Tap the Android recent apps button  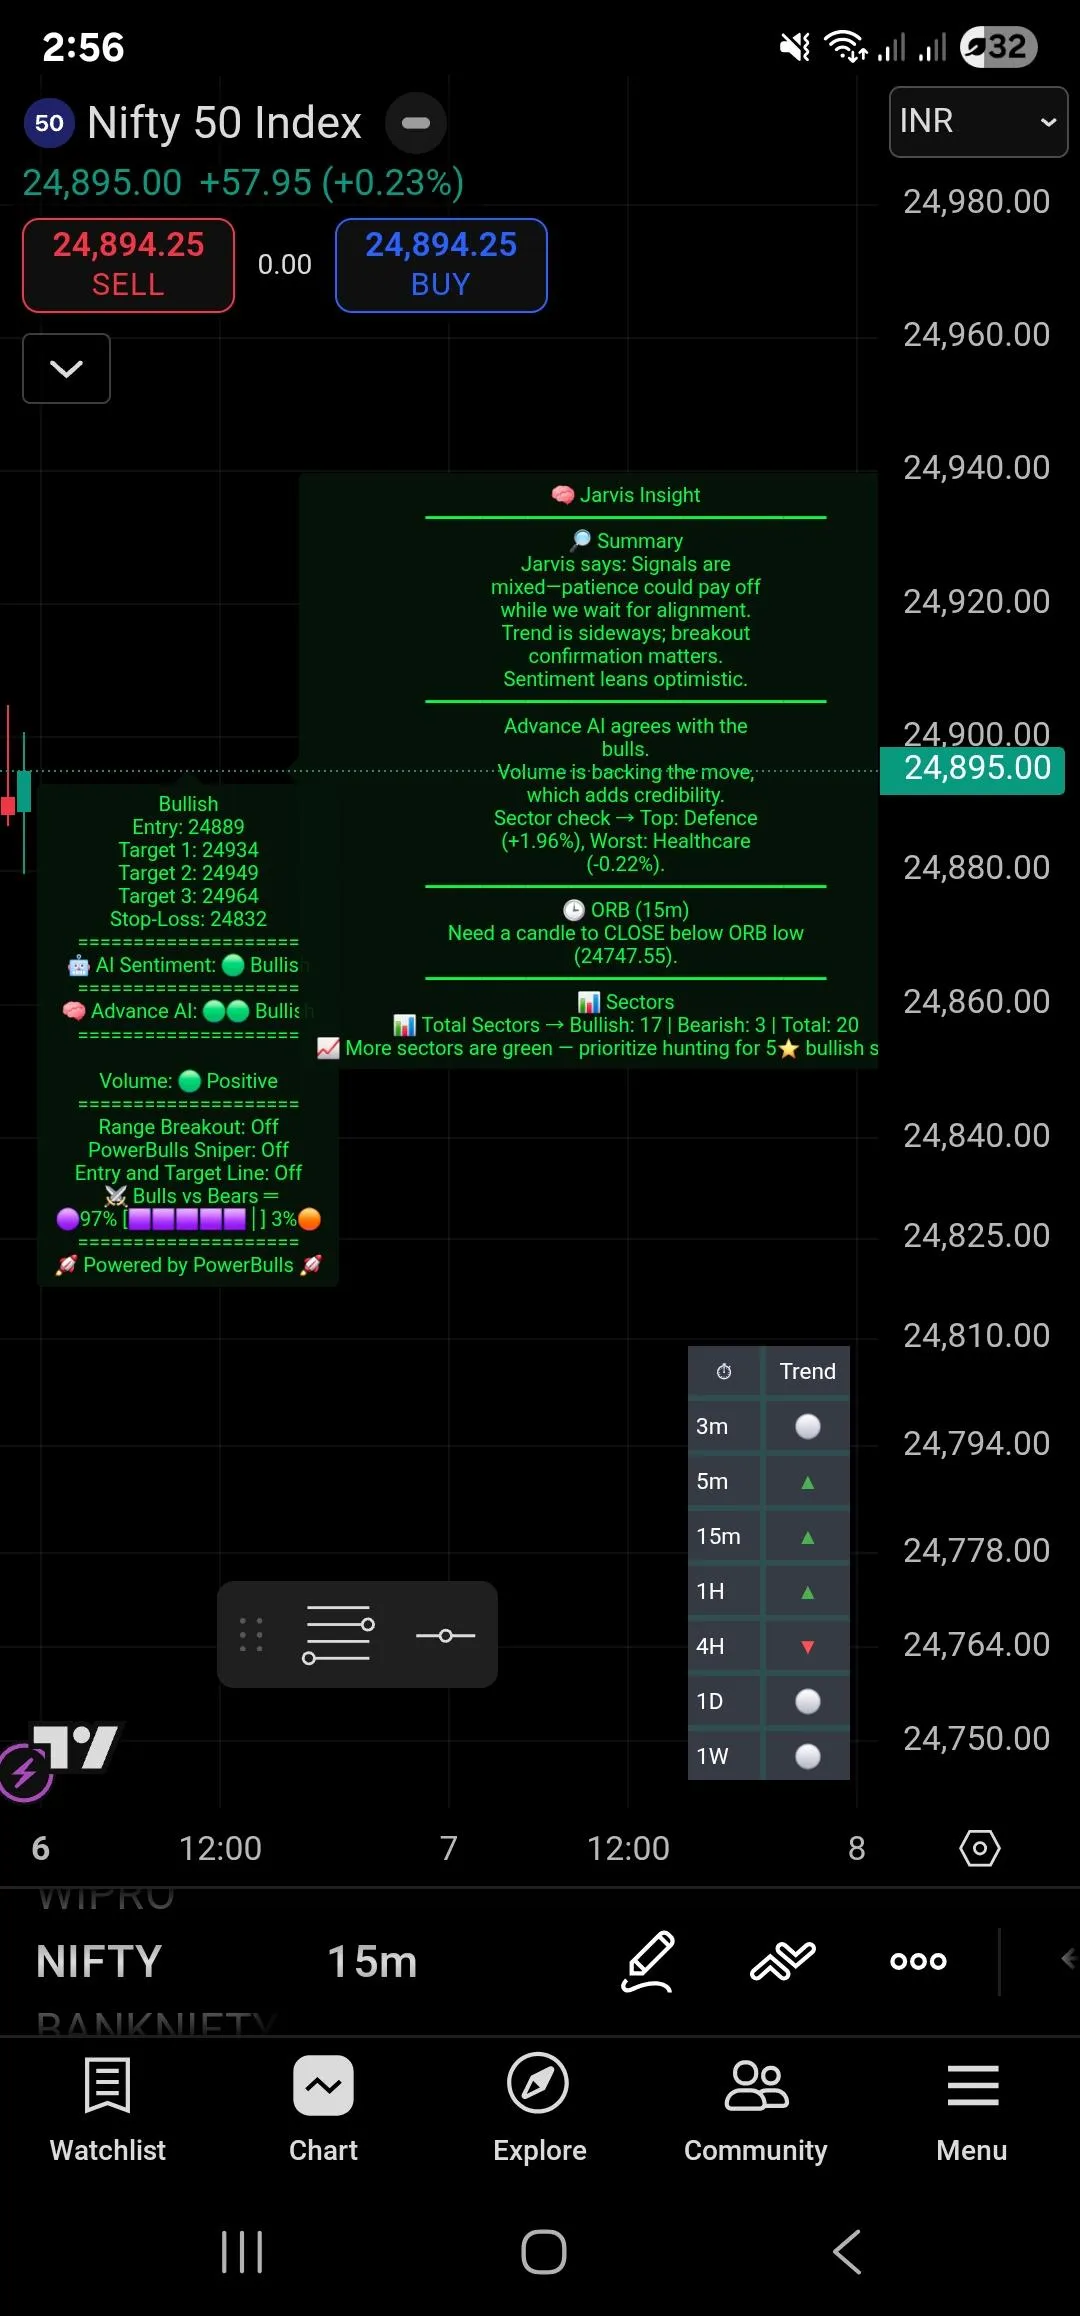click(x=242, y=2252)
